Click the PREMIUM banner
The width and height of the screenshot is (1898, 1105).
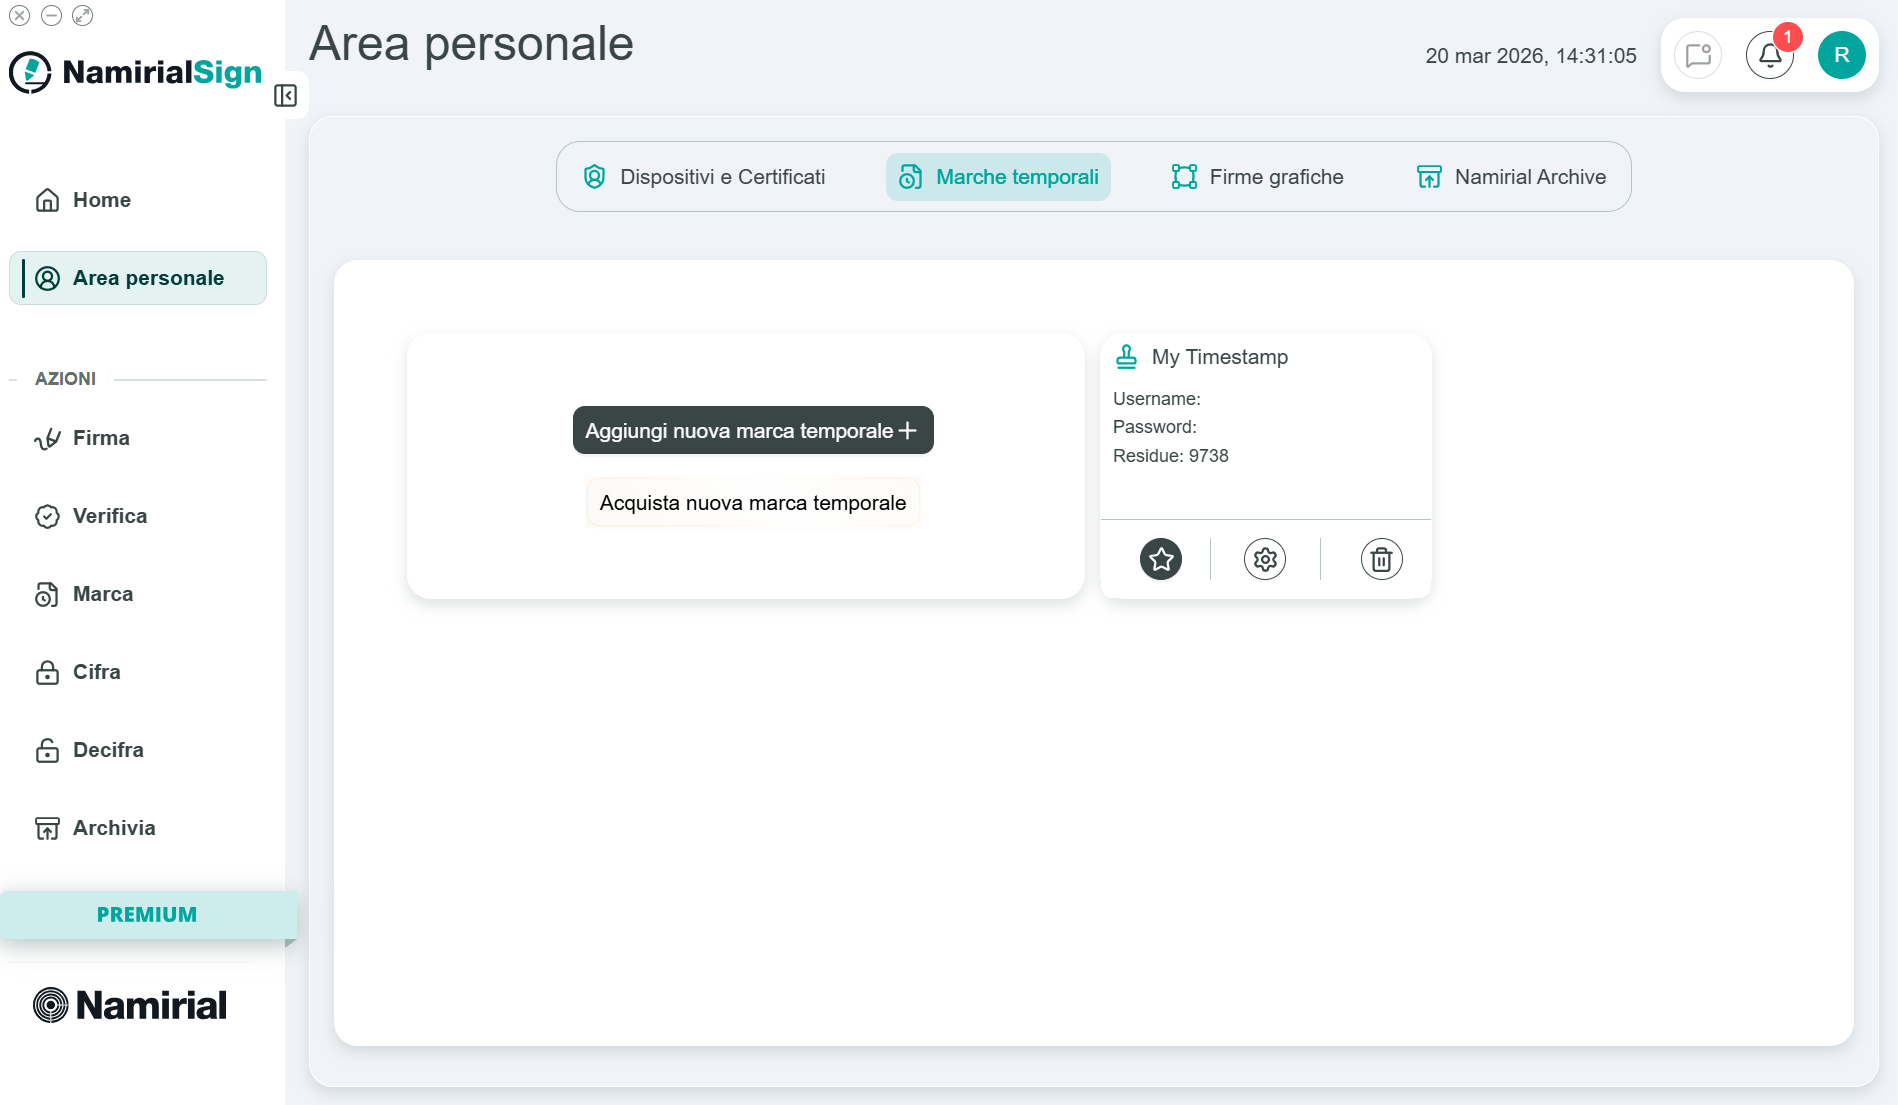click(148, 915)
